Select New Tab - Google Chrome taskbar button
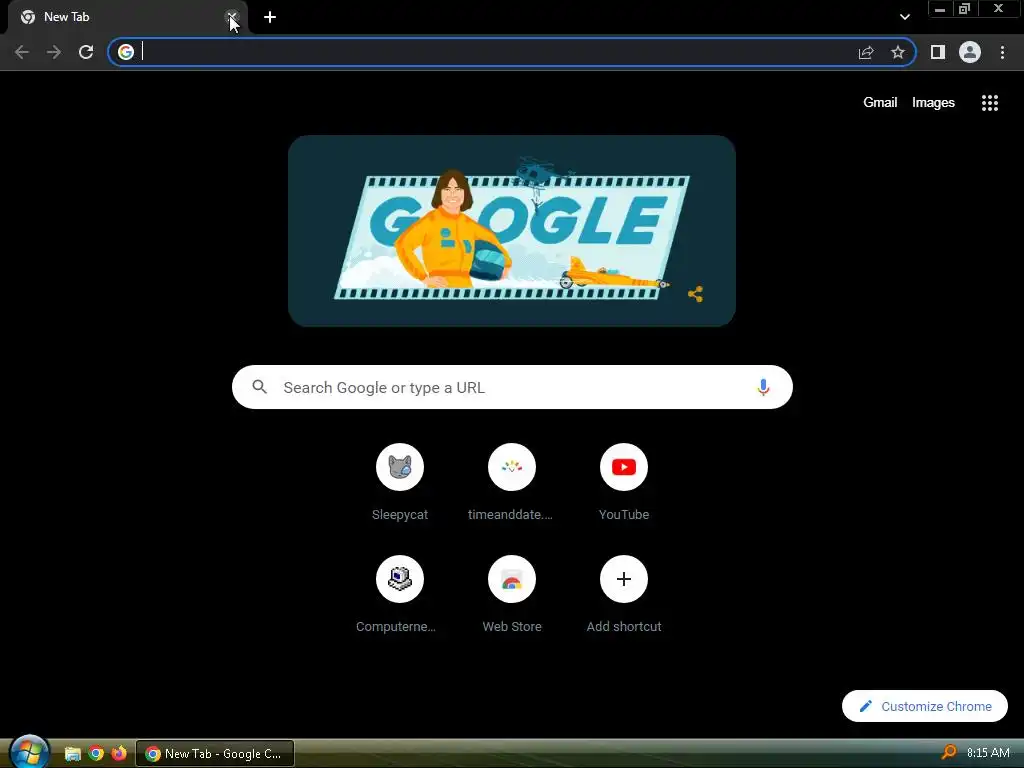 coord(215,754)
